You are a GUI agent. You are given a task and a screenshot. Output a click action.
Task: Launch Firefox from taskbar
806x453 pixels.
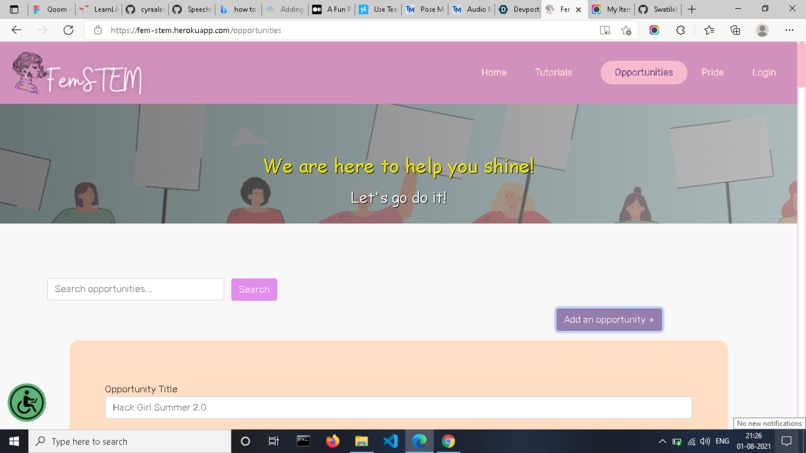[x=333, y=441]
